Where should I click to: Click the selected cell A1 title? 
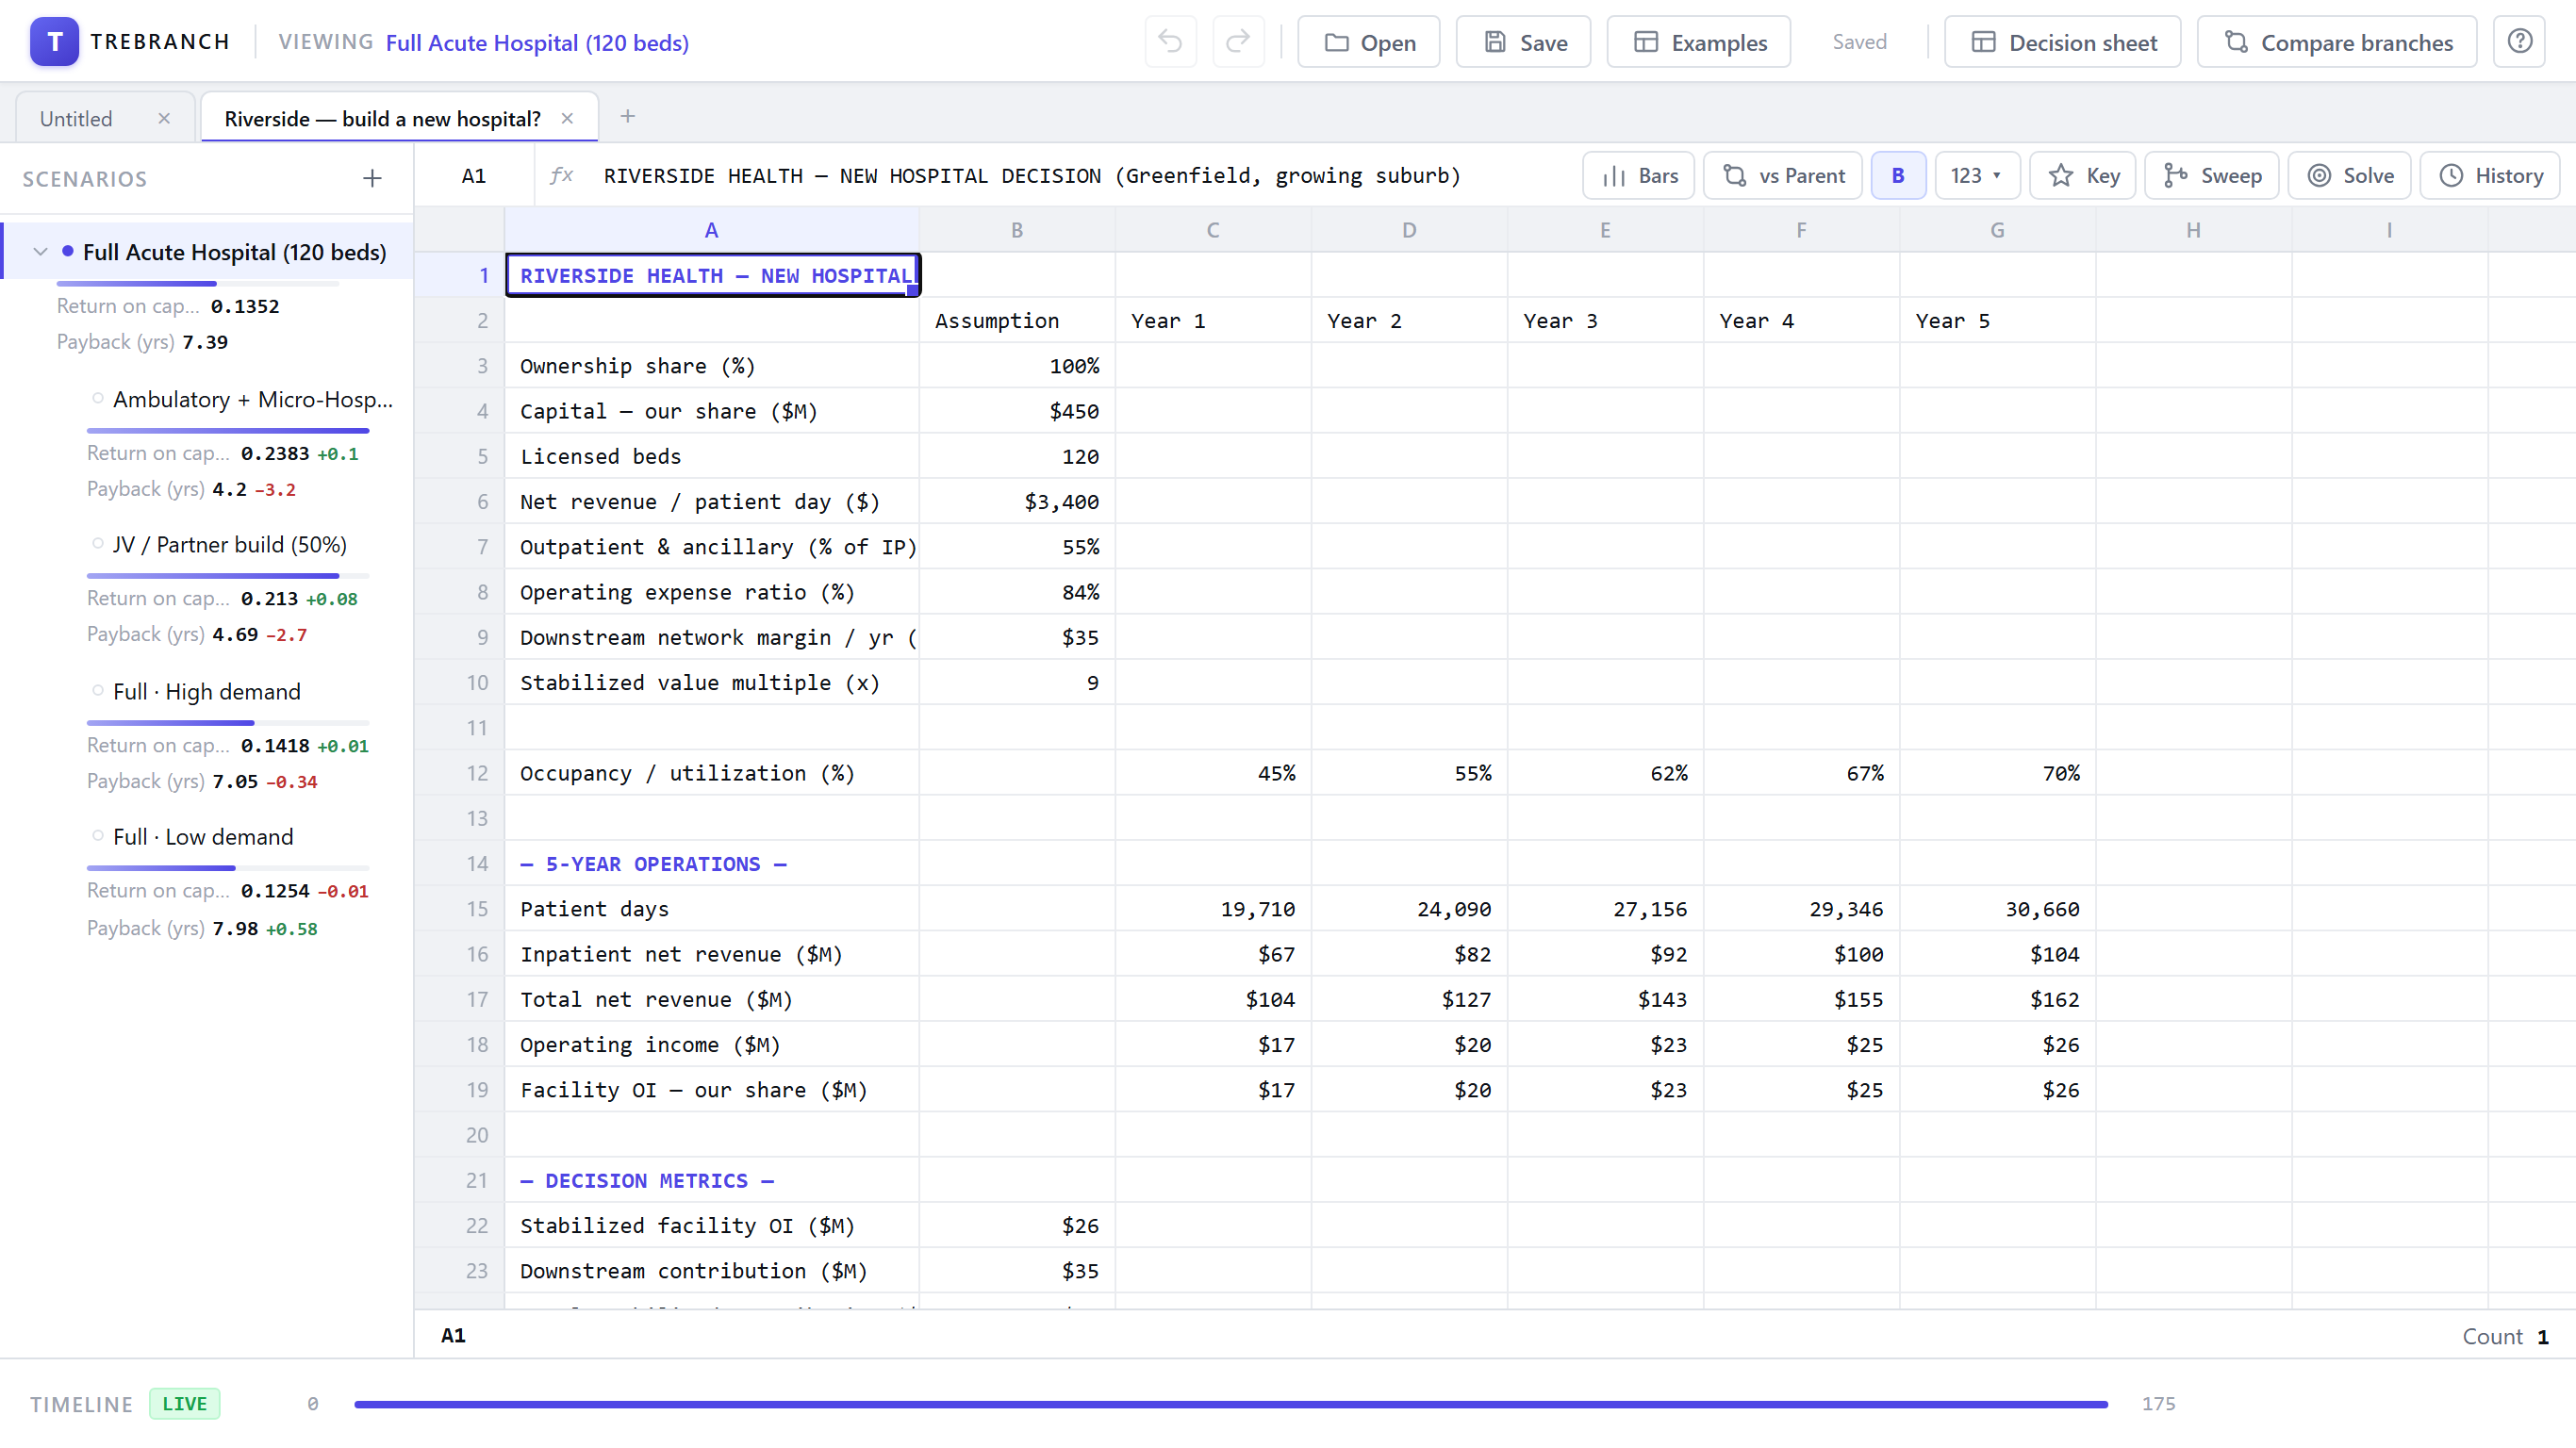711,275
